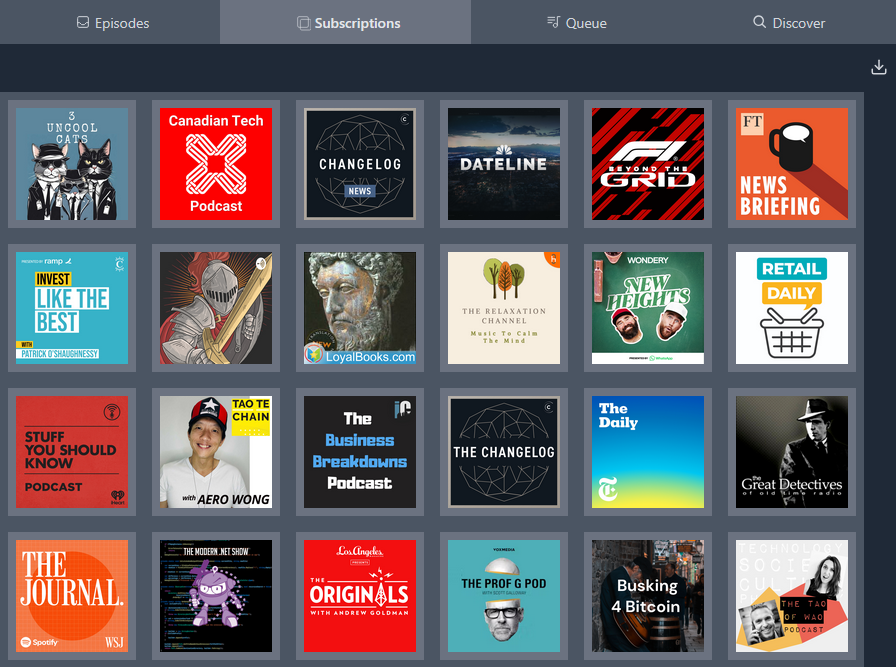Open the 3 Uncool Cats podcast
Viewport: 896px width, 667px height.
point(72,164)
